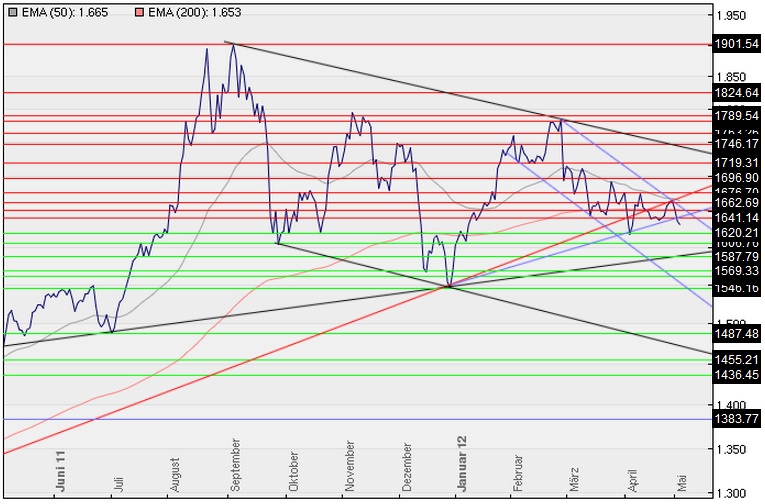The width and height of the screenshot is (765, 504).
Task: Click the 1.950 price axis tick
Action: [x=735, y=15]
